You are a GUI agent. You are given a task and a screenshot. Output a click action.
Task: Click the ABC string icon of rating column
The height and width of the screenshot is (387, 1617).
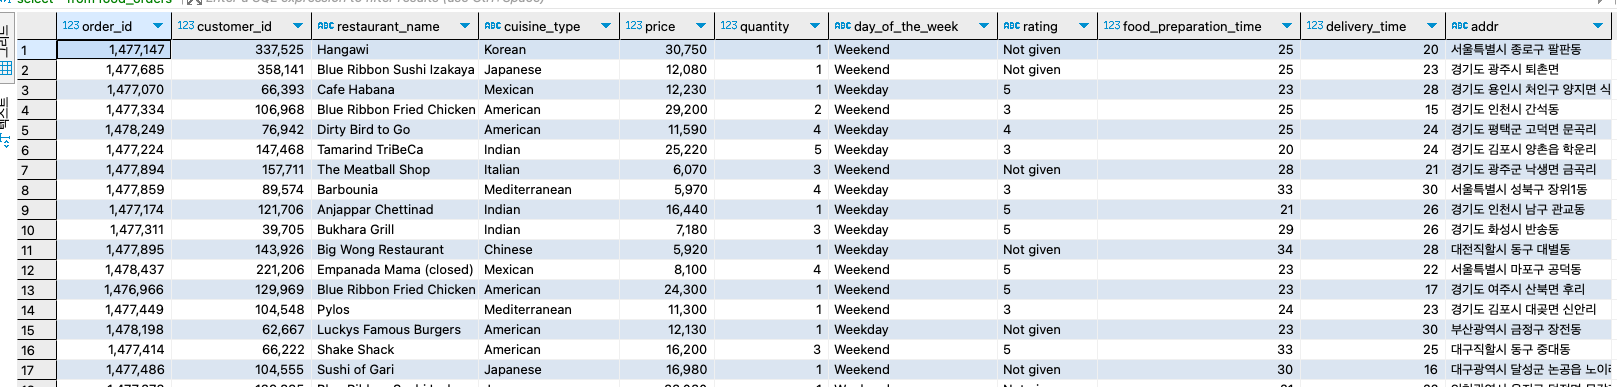click(1012, 26)
